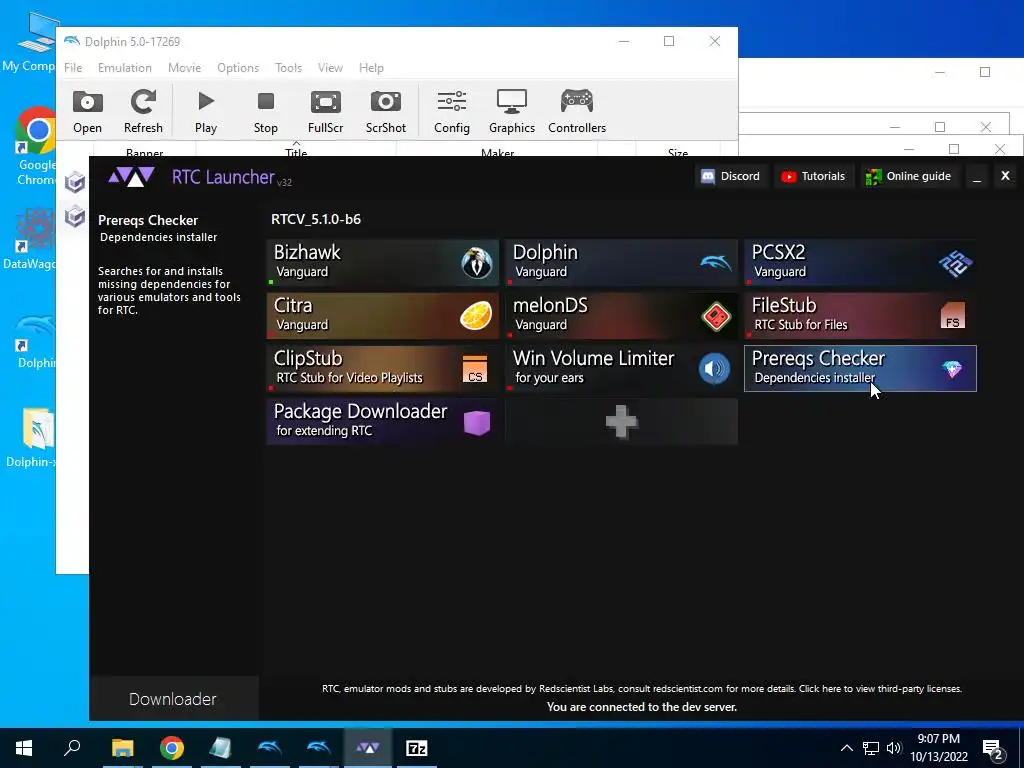Launch PCSX2 Vanguard tile
The width and height of the screenshot is (1024, 768).
click(860, 263)
